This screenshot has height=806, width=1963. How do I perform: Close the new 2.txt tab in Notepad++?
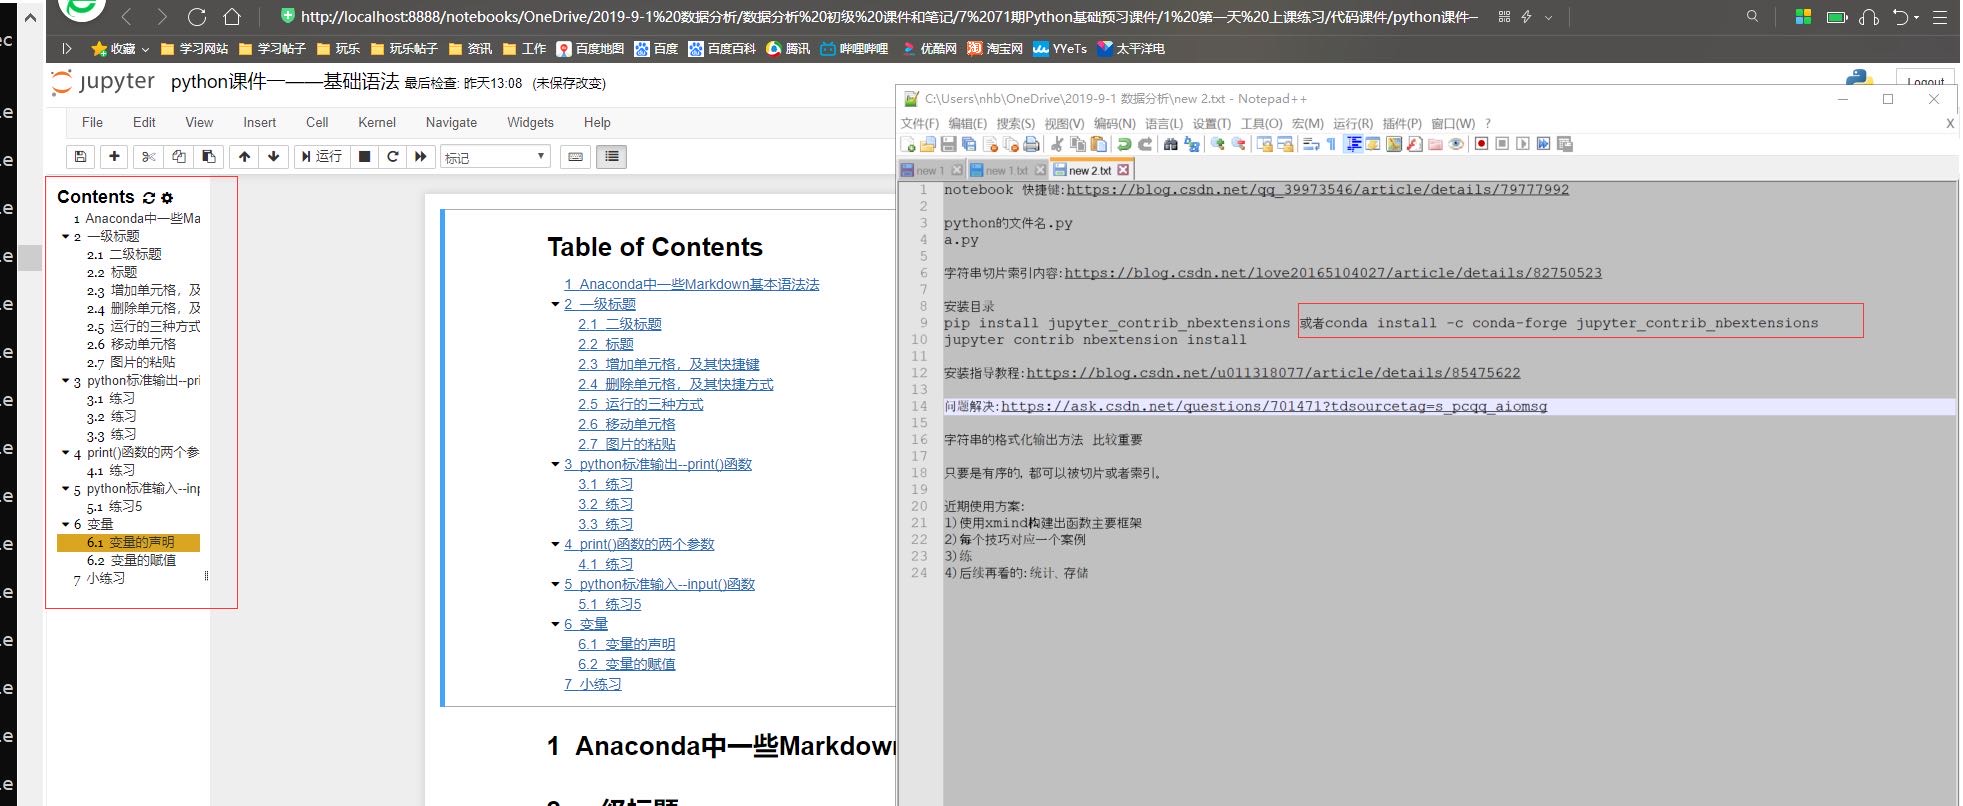tap(1123, 170)
